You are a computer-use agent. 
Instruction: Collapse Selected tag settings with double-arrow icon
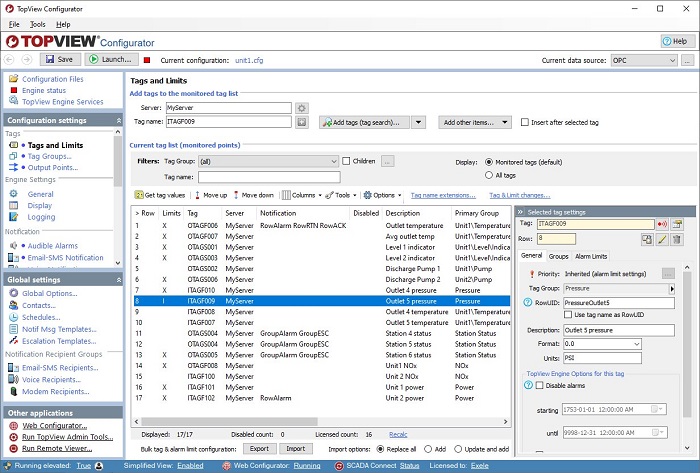point(521,212)
